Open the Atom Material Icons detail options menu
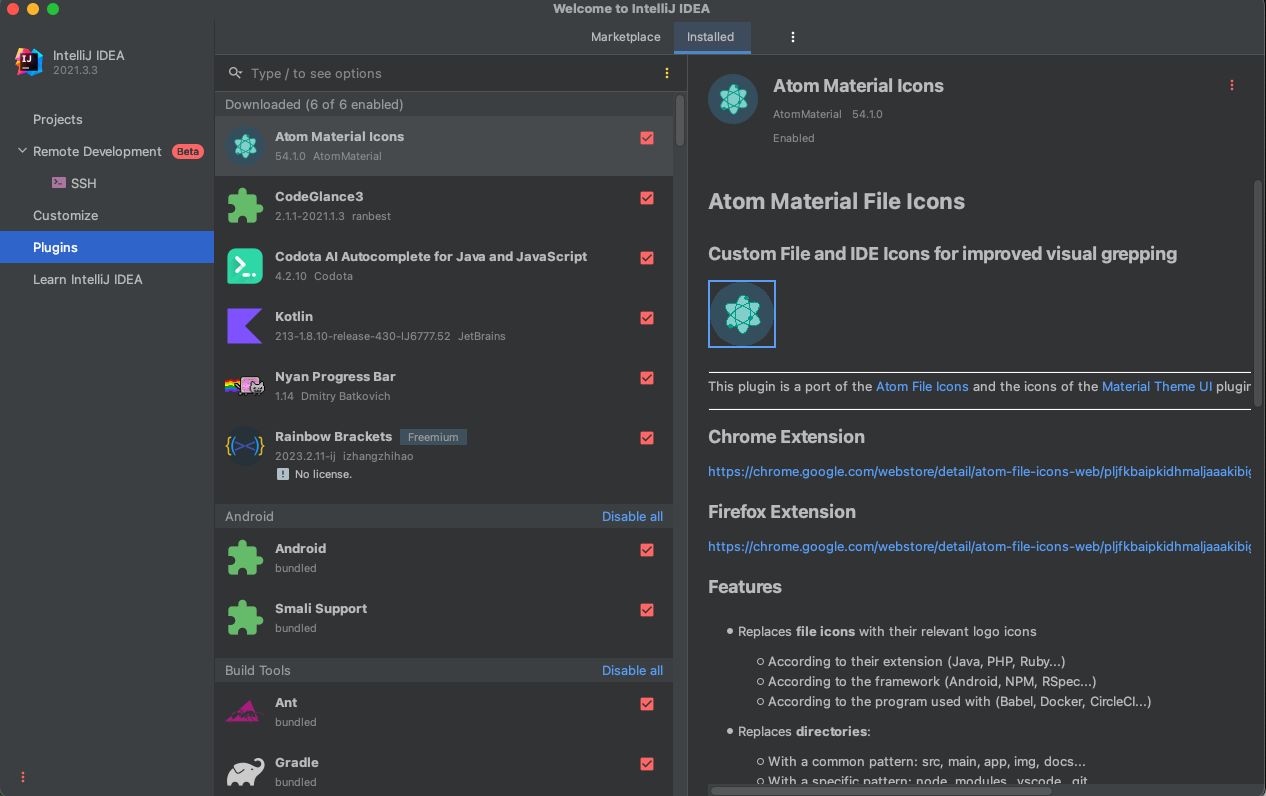Screen dimensions: 1266x796 pos(1232,86)
